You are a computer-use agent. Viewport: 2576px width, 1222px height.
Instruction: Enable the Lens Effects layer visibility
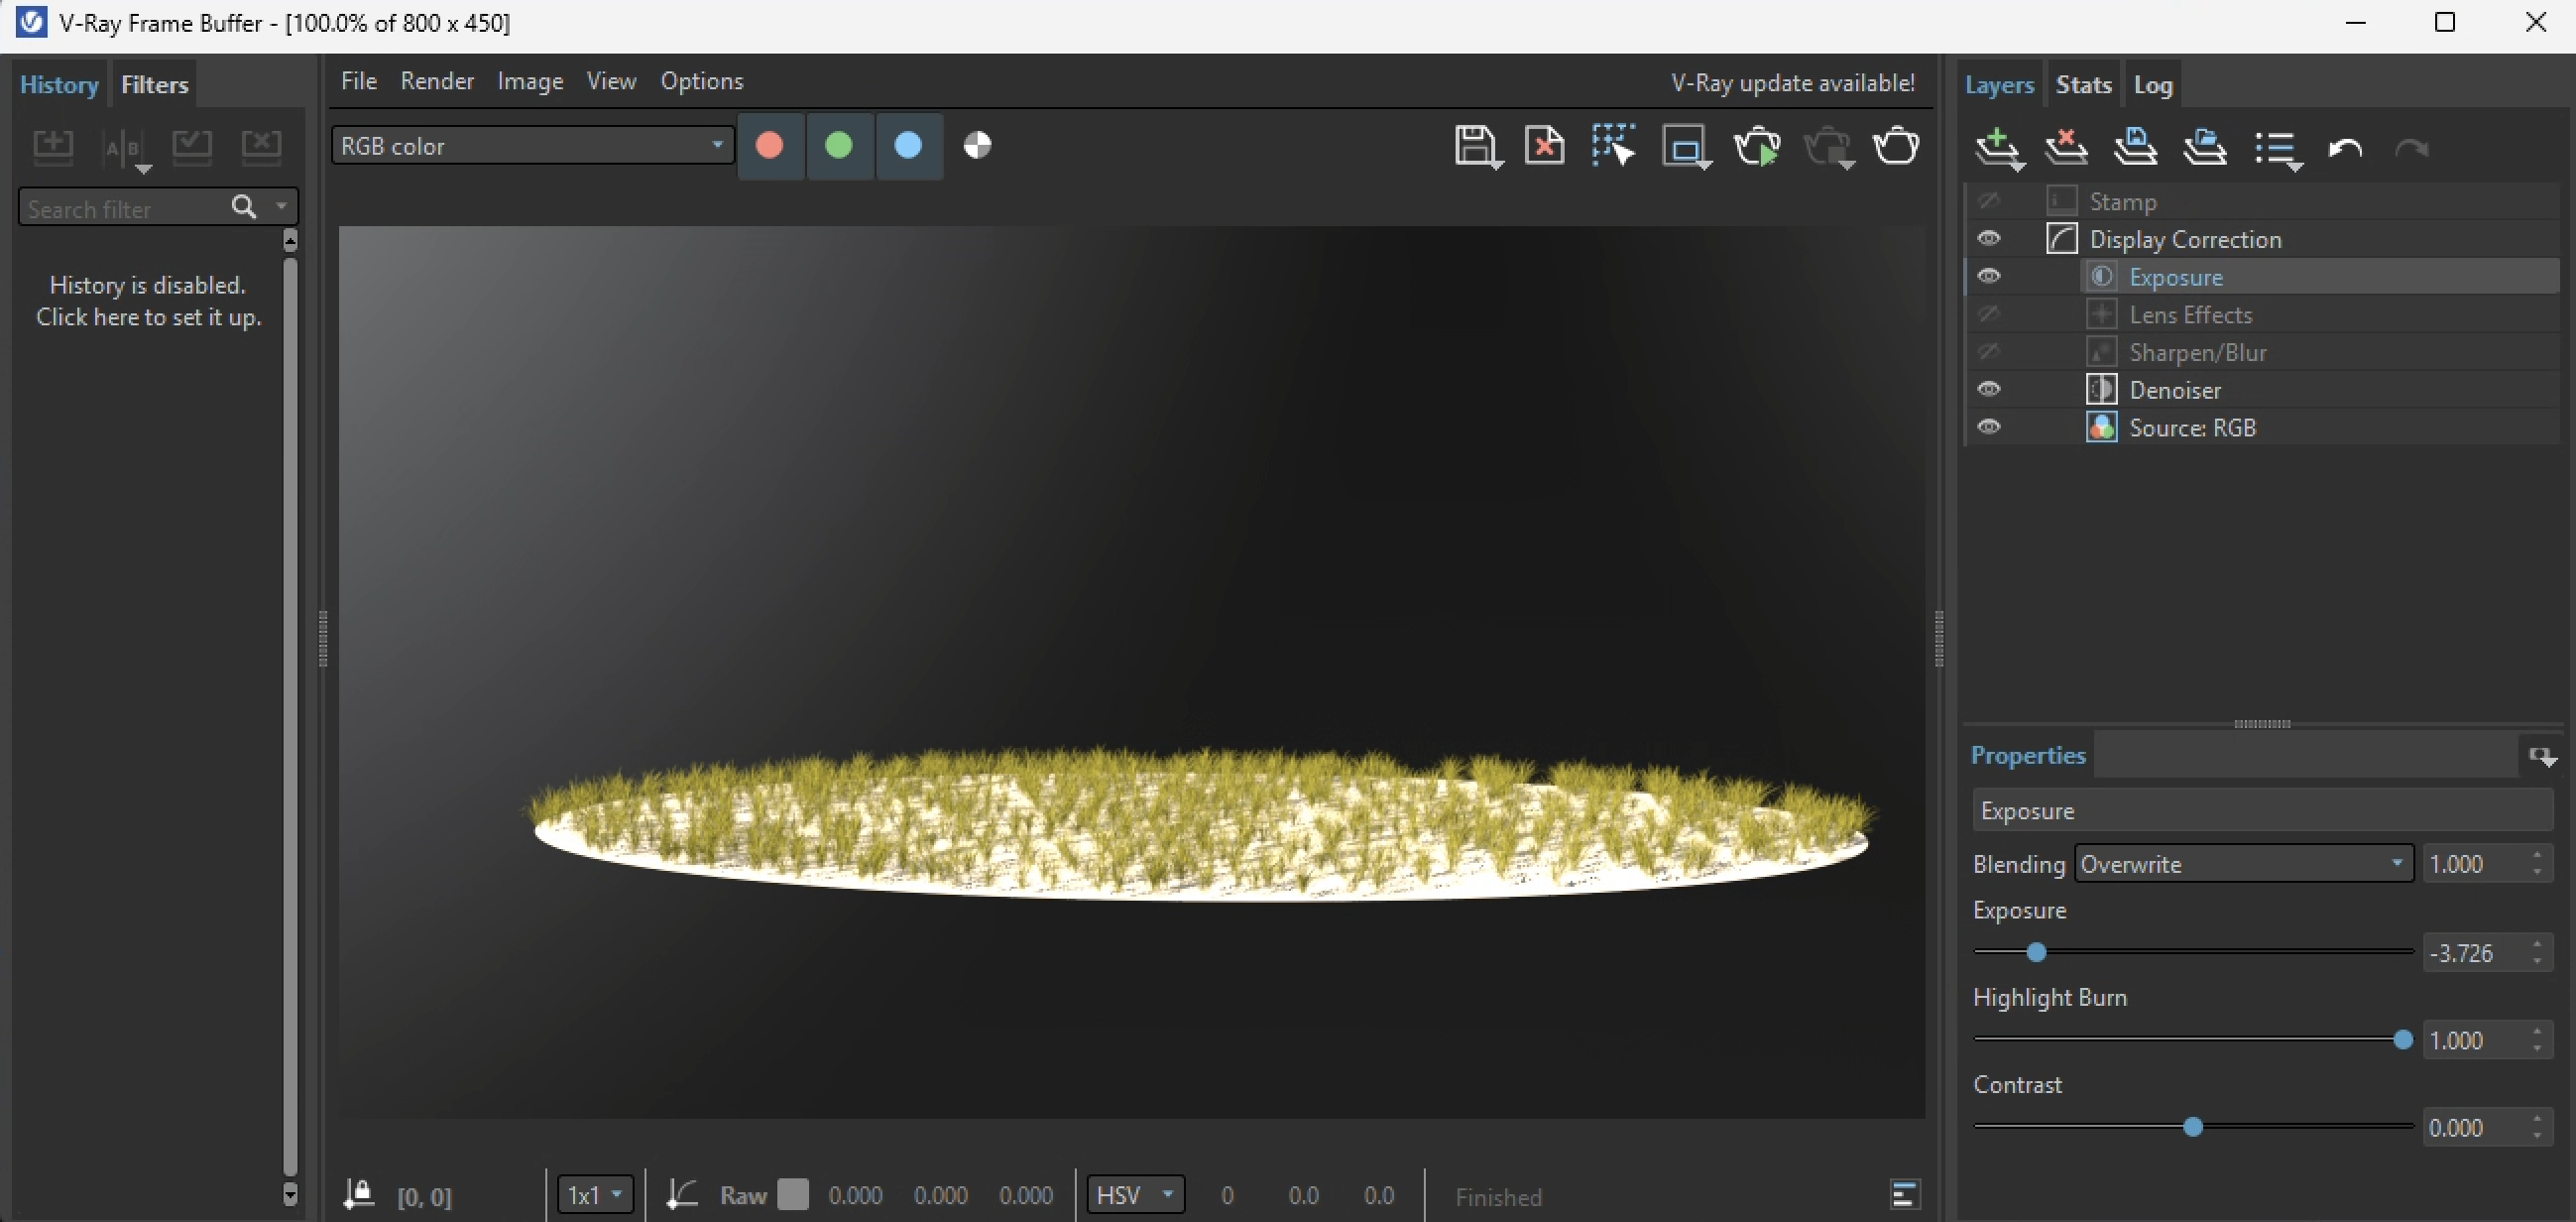(x=1989, y=314)
